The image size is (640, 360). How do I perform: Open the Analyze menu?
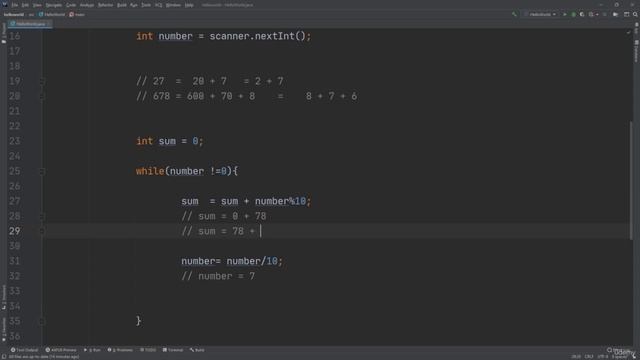click(87, 5)
